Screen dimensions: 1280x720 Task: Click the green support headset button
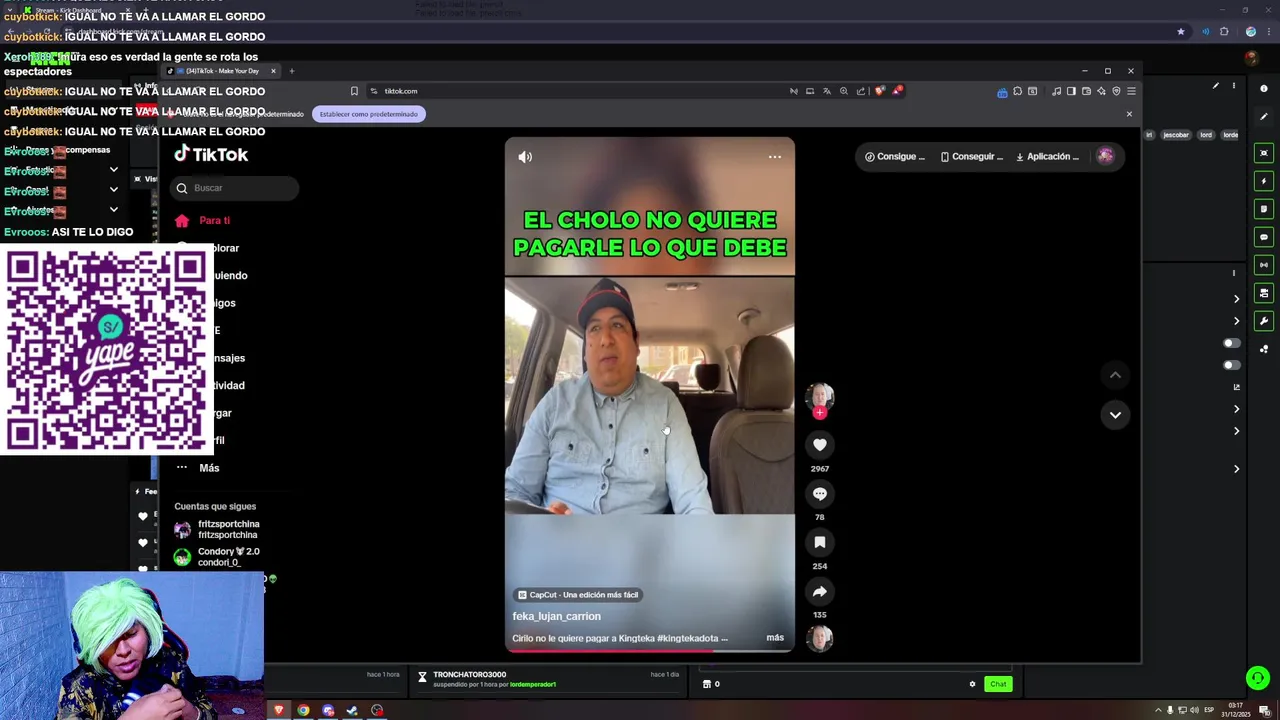coord(1258,678)
